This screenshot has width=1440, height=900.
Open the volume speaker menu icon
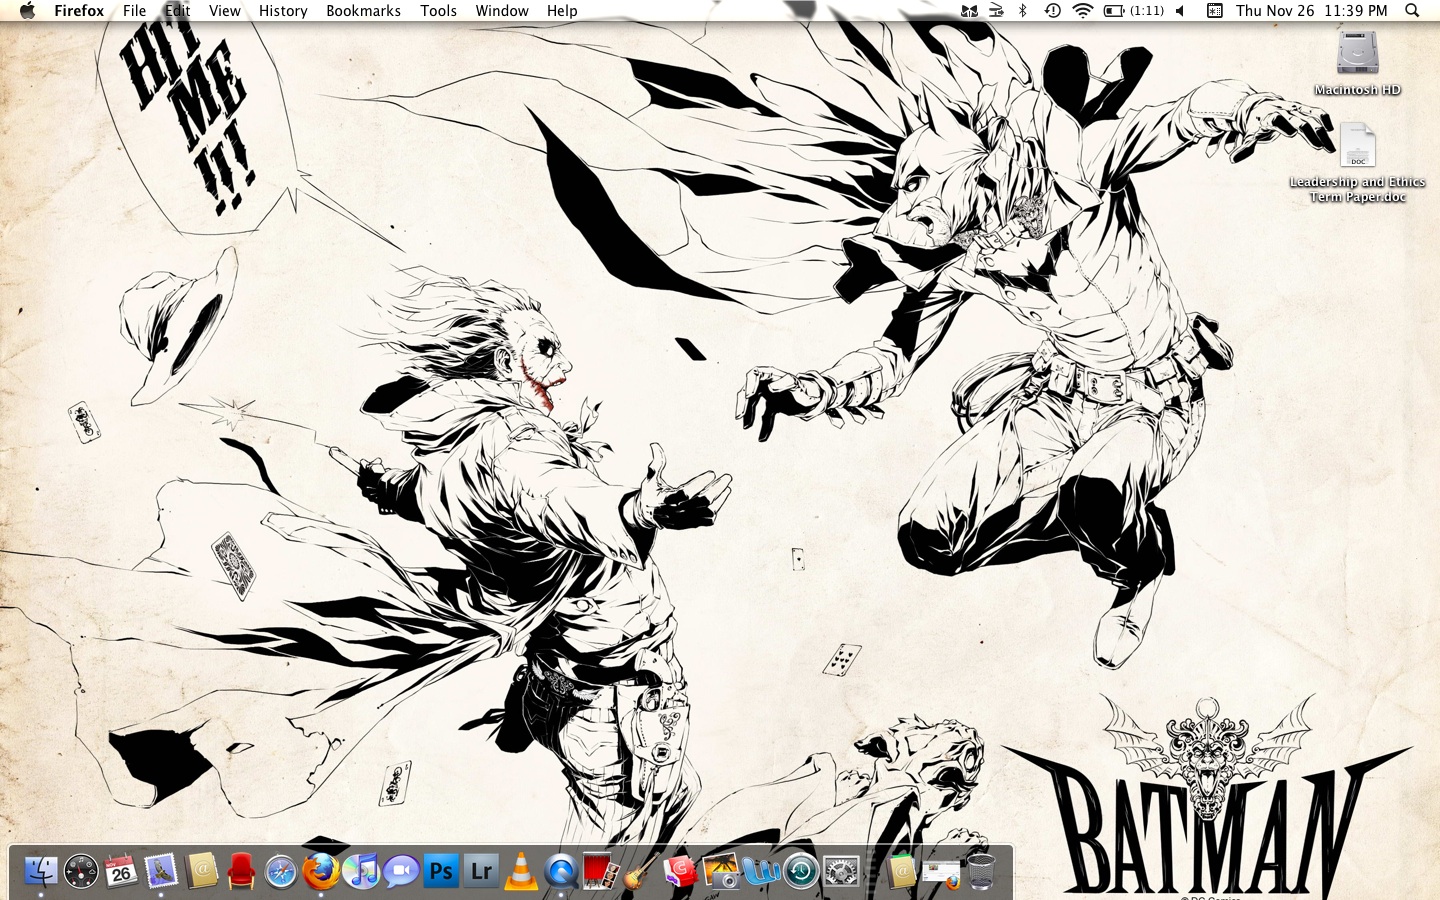point(1180,10)
